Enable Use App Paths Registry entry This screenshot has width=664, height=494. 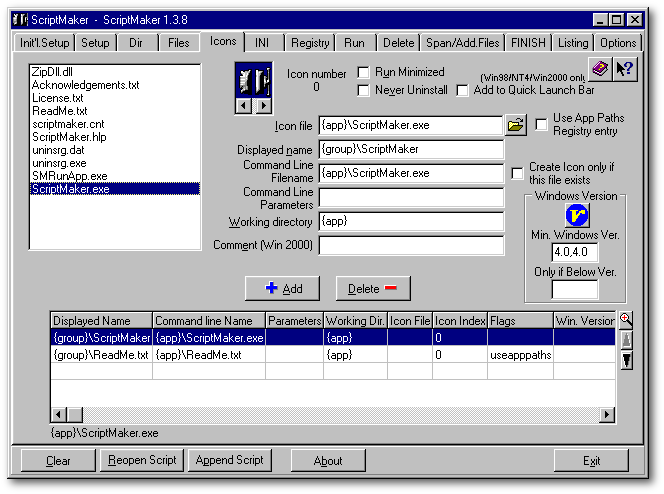pos(542,124)
